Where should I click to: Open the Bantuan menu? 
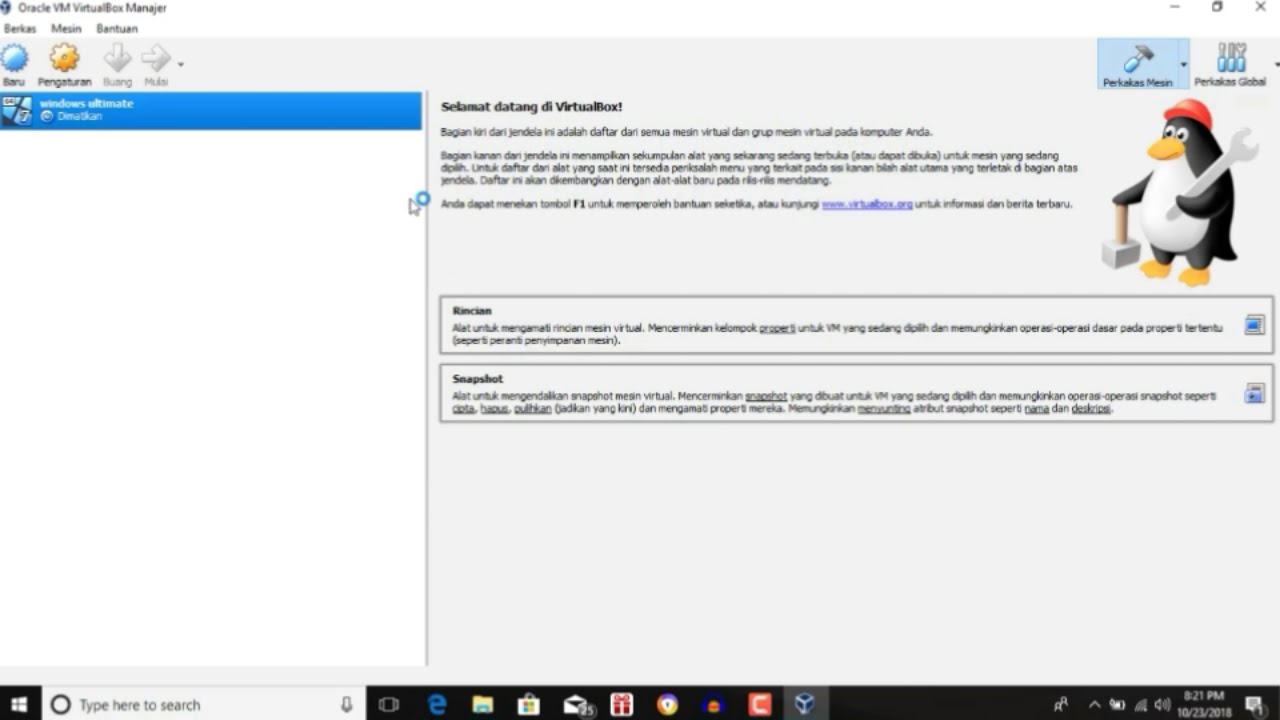(117, 29)
